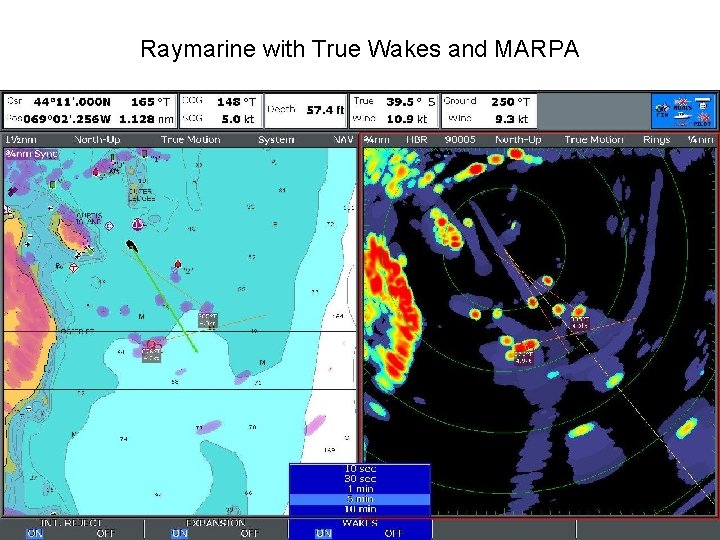Choose 1 min wake length
The image size is (720, 540).
click(360, 489)
